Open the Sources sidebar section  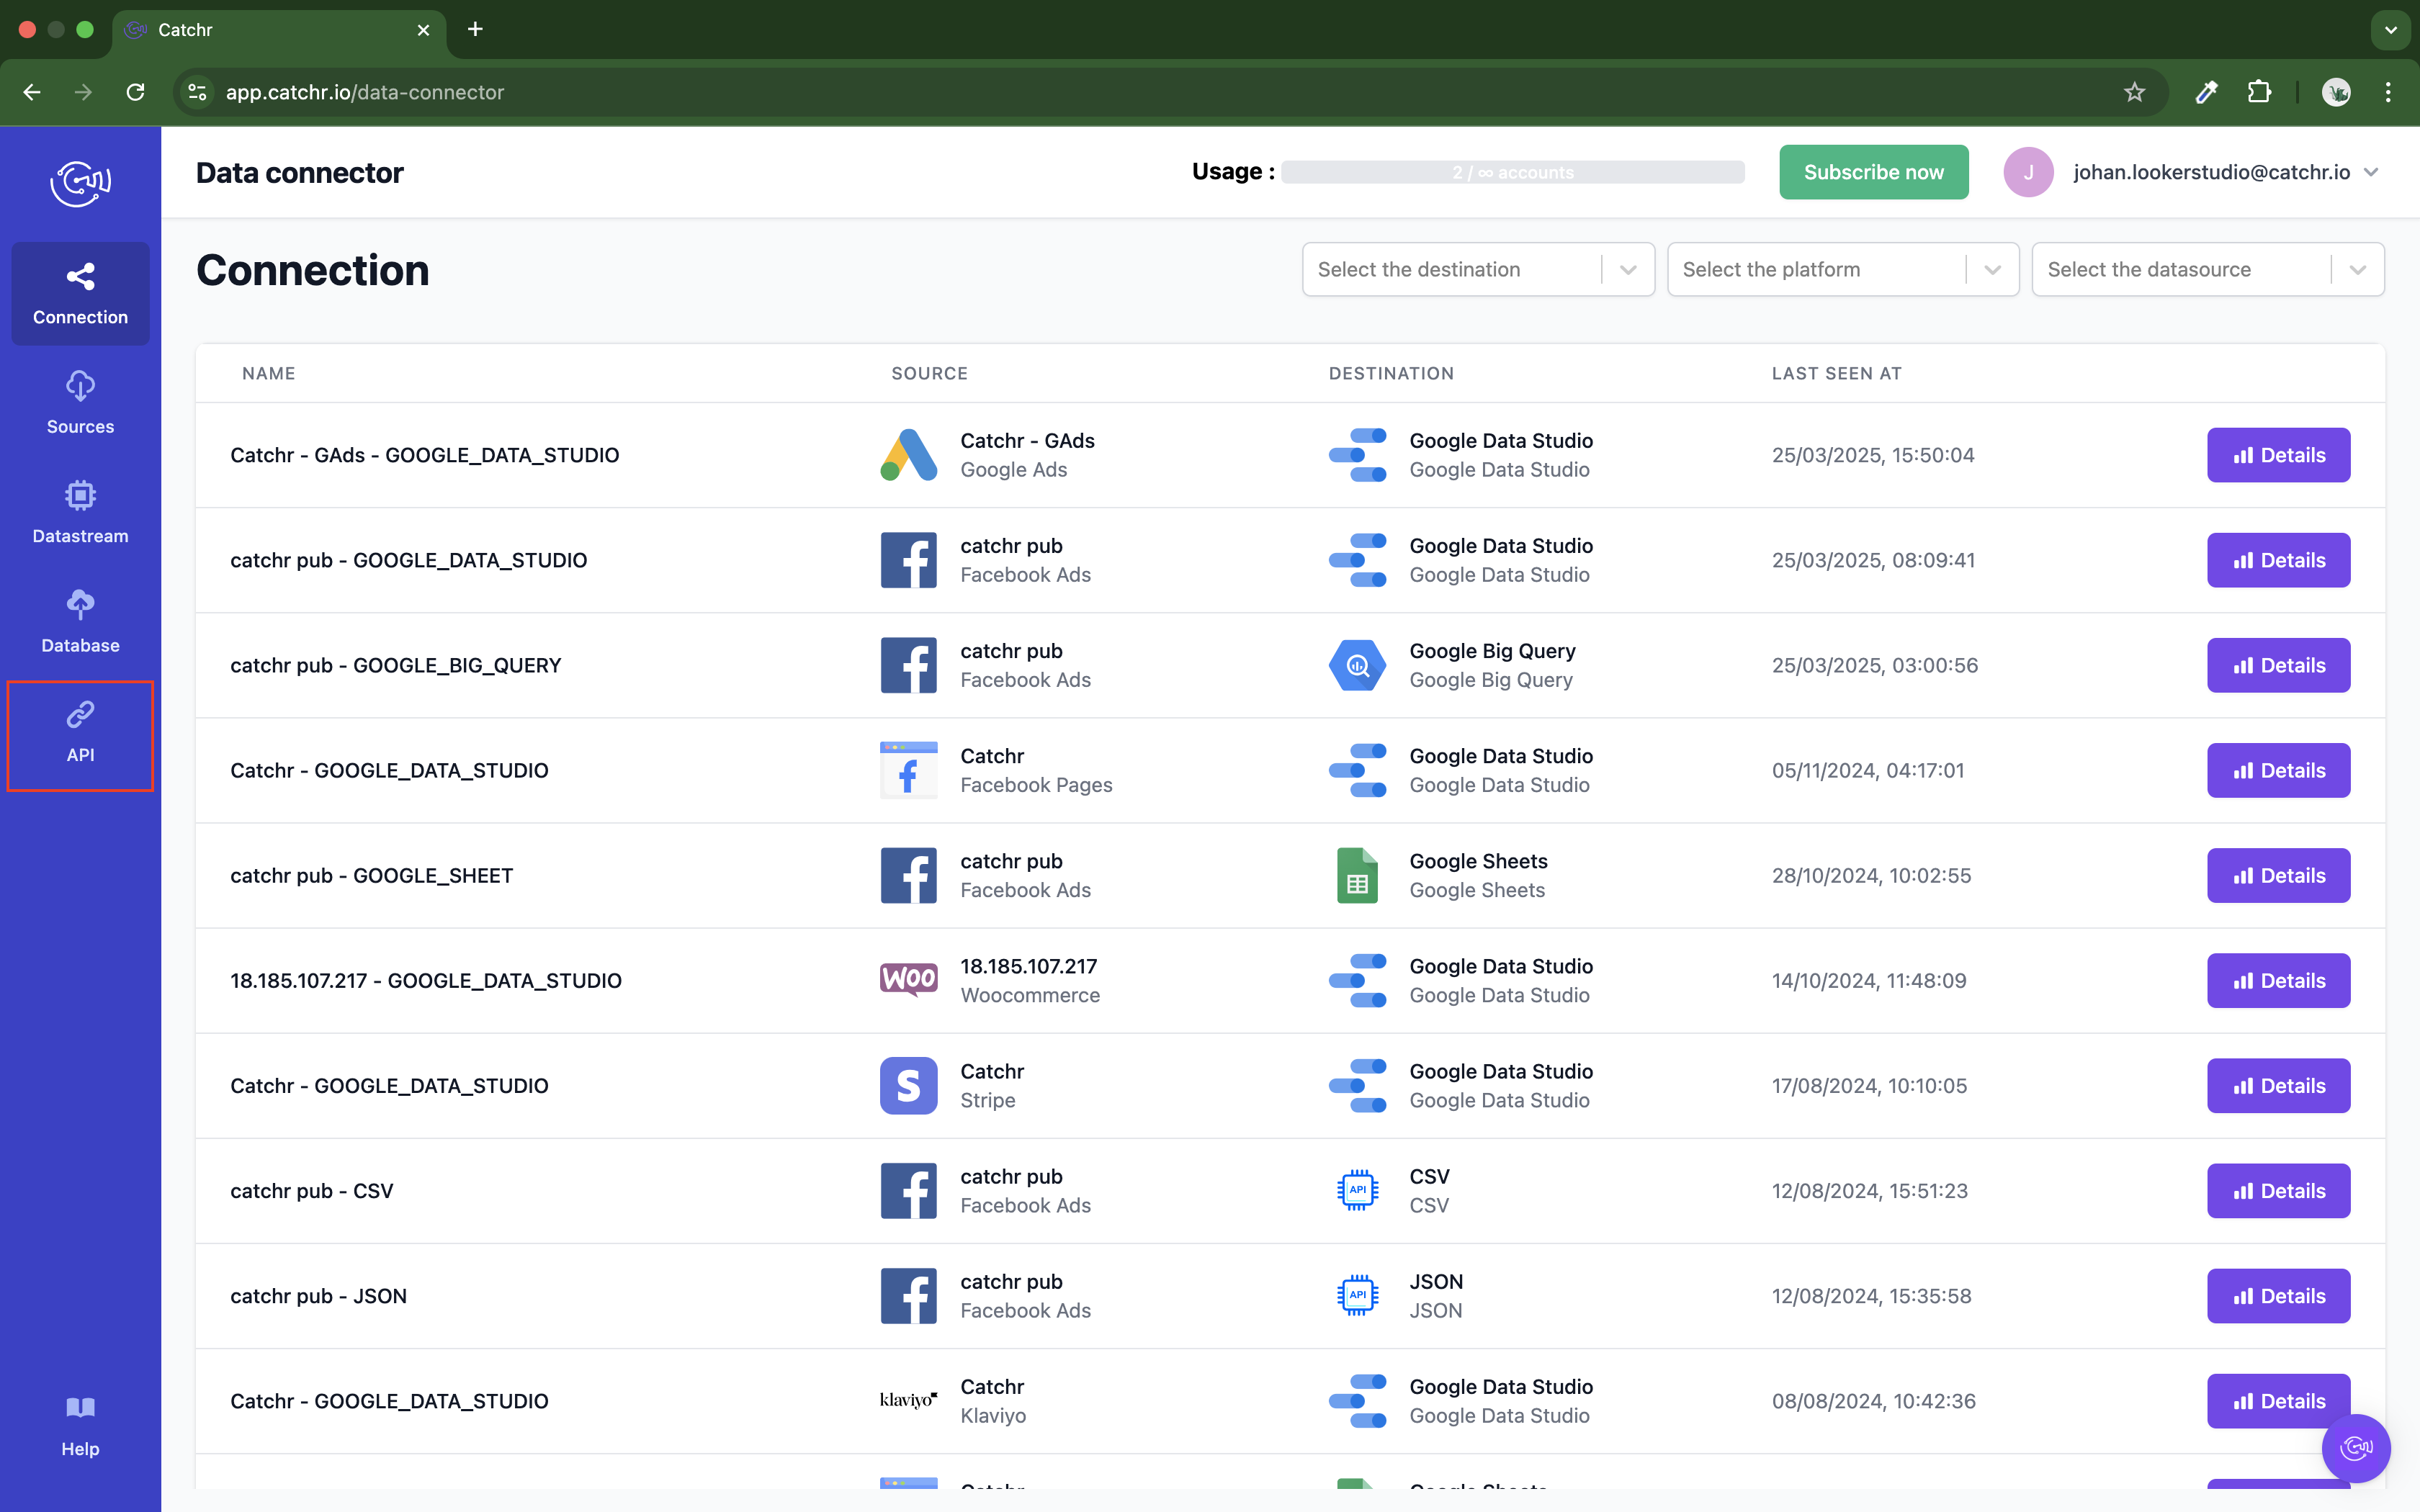80,403
